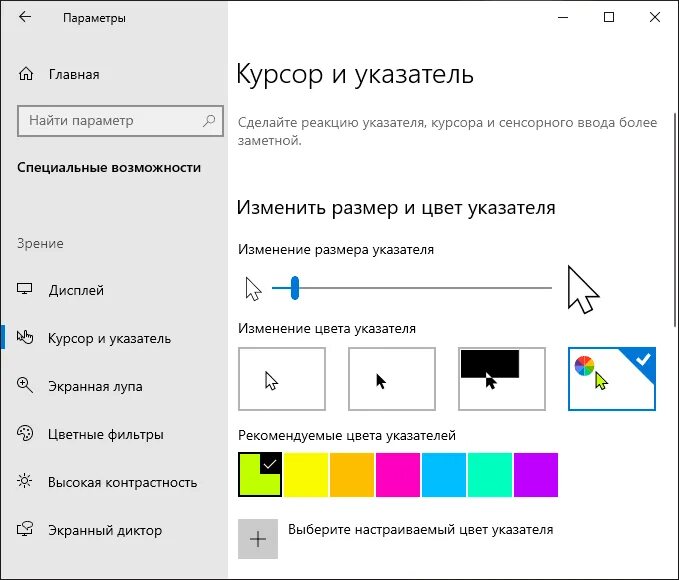Screen dimensions: 679x580
Task: Select the sky blue pointer color swatch
Action: click(444, 475)
